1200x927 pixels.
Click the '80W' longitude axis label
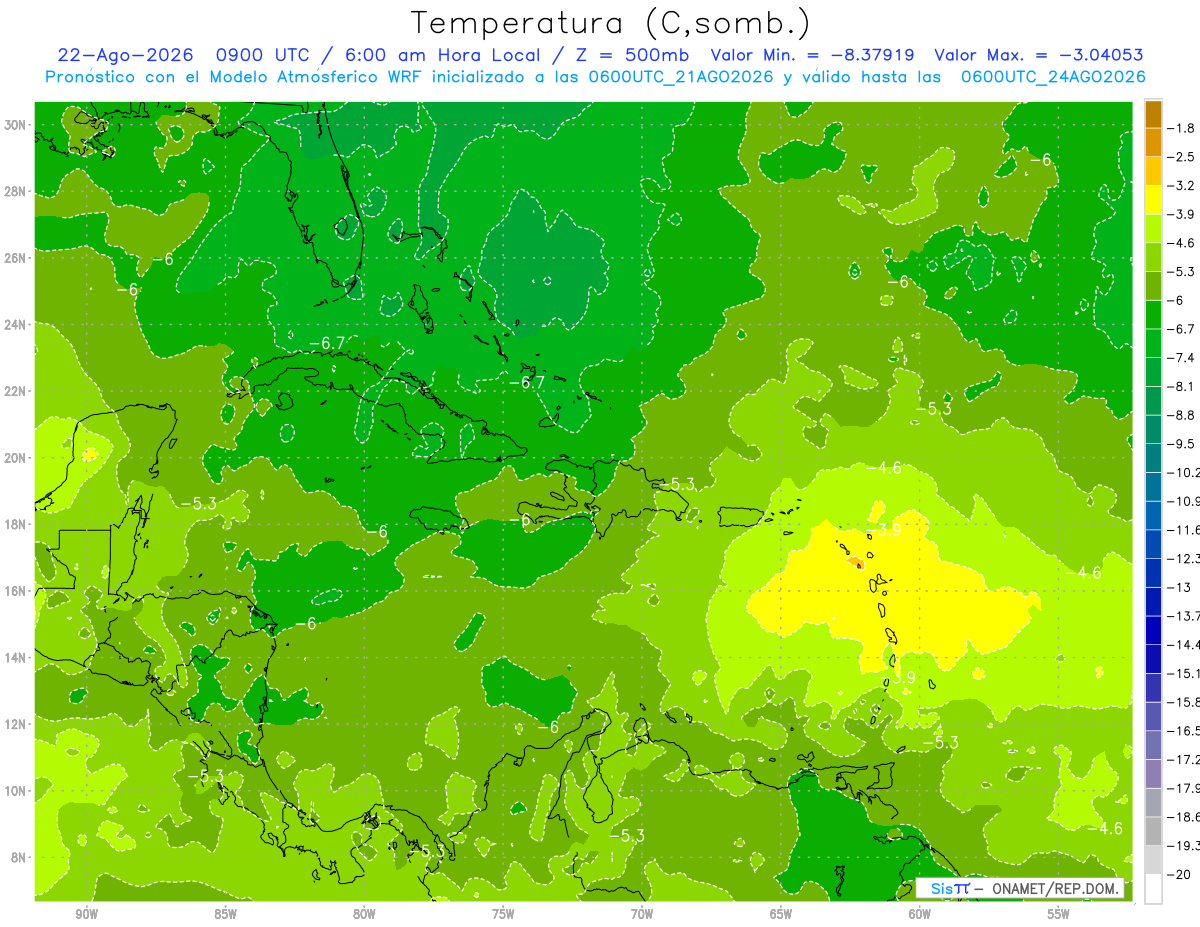pyautogui.click(x=364, y=914)
